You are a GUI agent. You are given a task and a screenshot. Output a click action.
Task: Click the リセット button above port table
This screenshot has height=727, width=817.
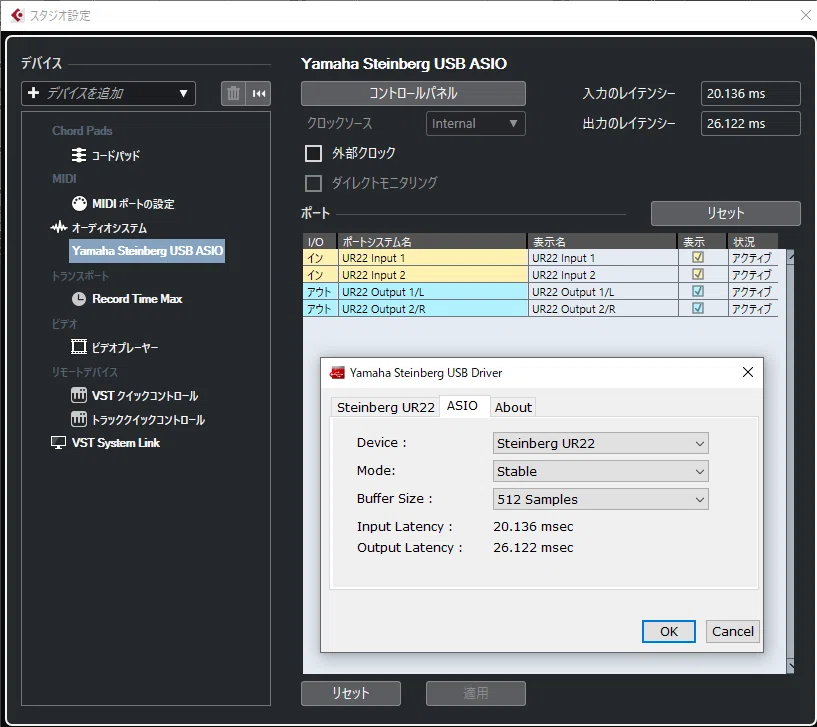(725, 213)
